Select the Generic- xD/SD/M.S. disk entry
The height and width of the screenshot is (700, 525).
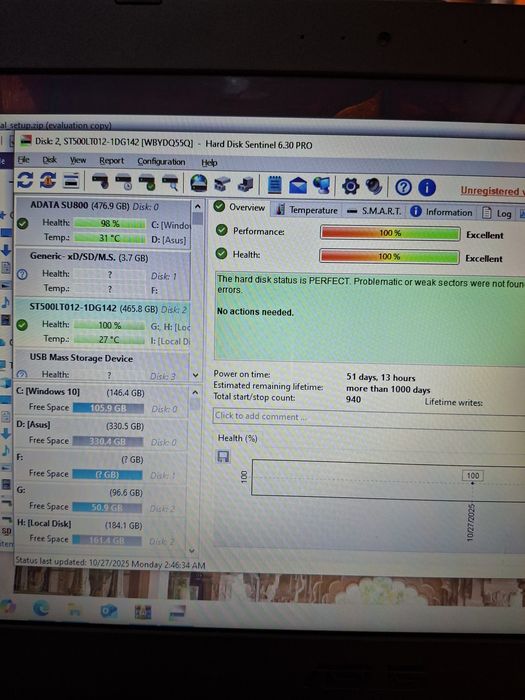coord(103,273)
